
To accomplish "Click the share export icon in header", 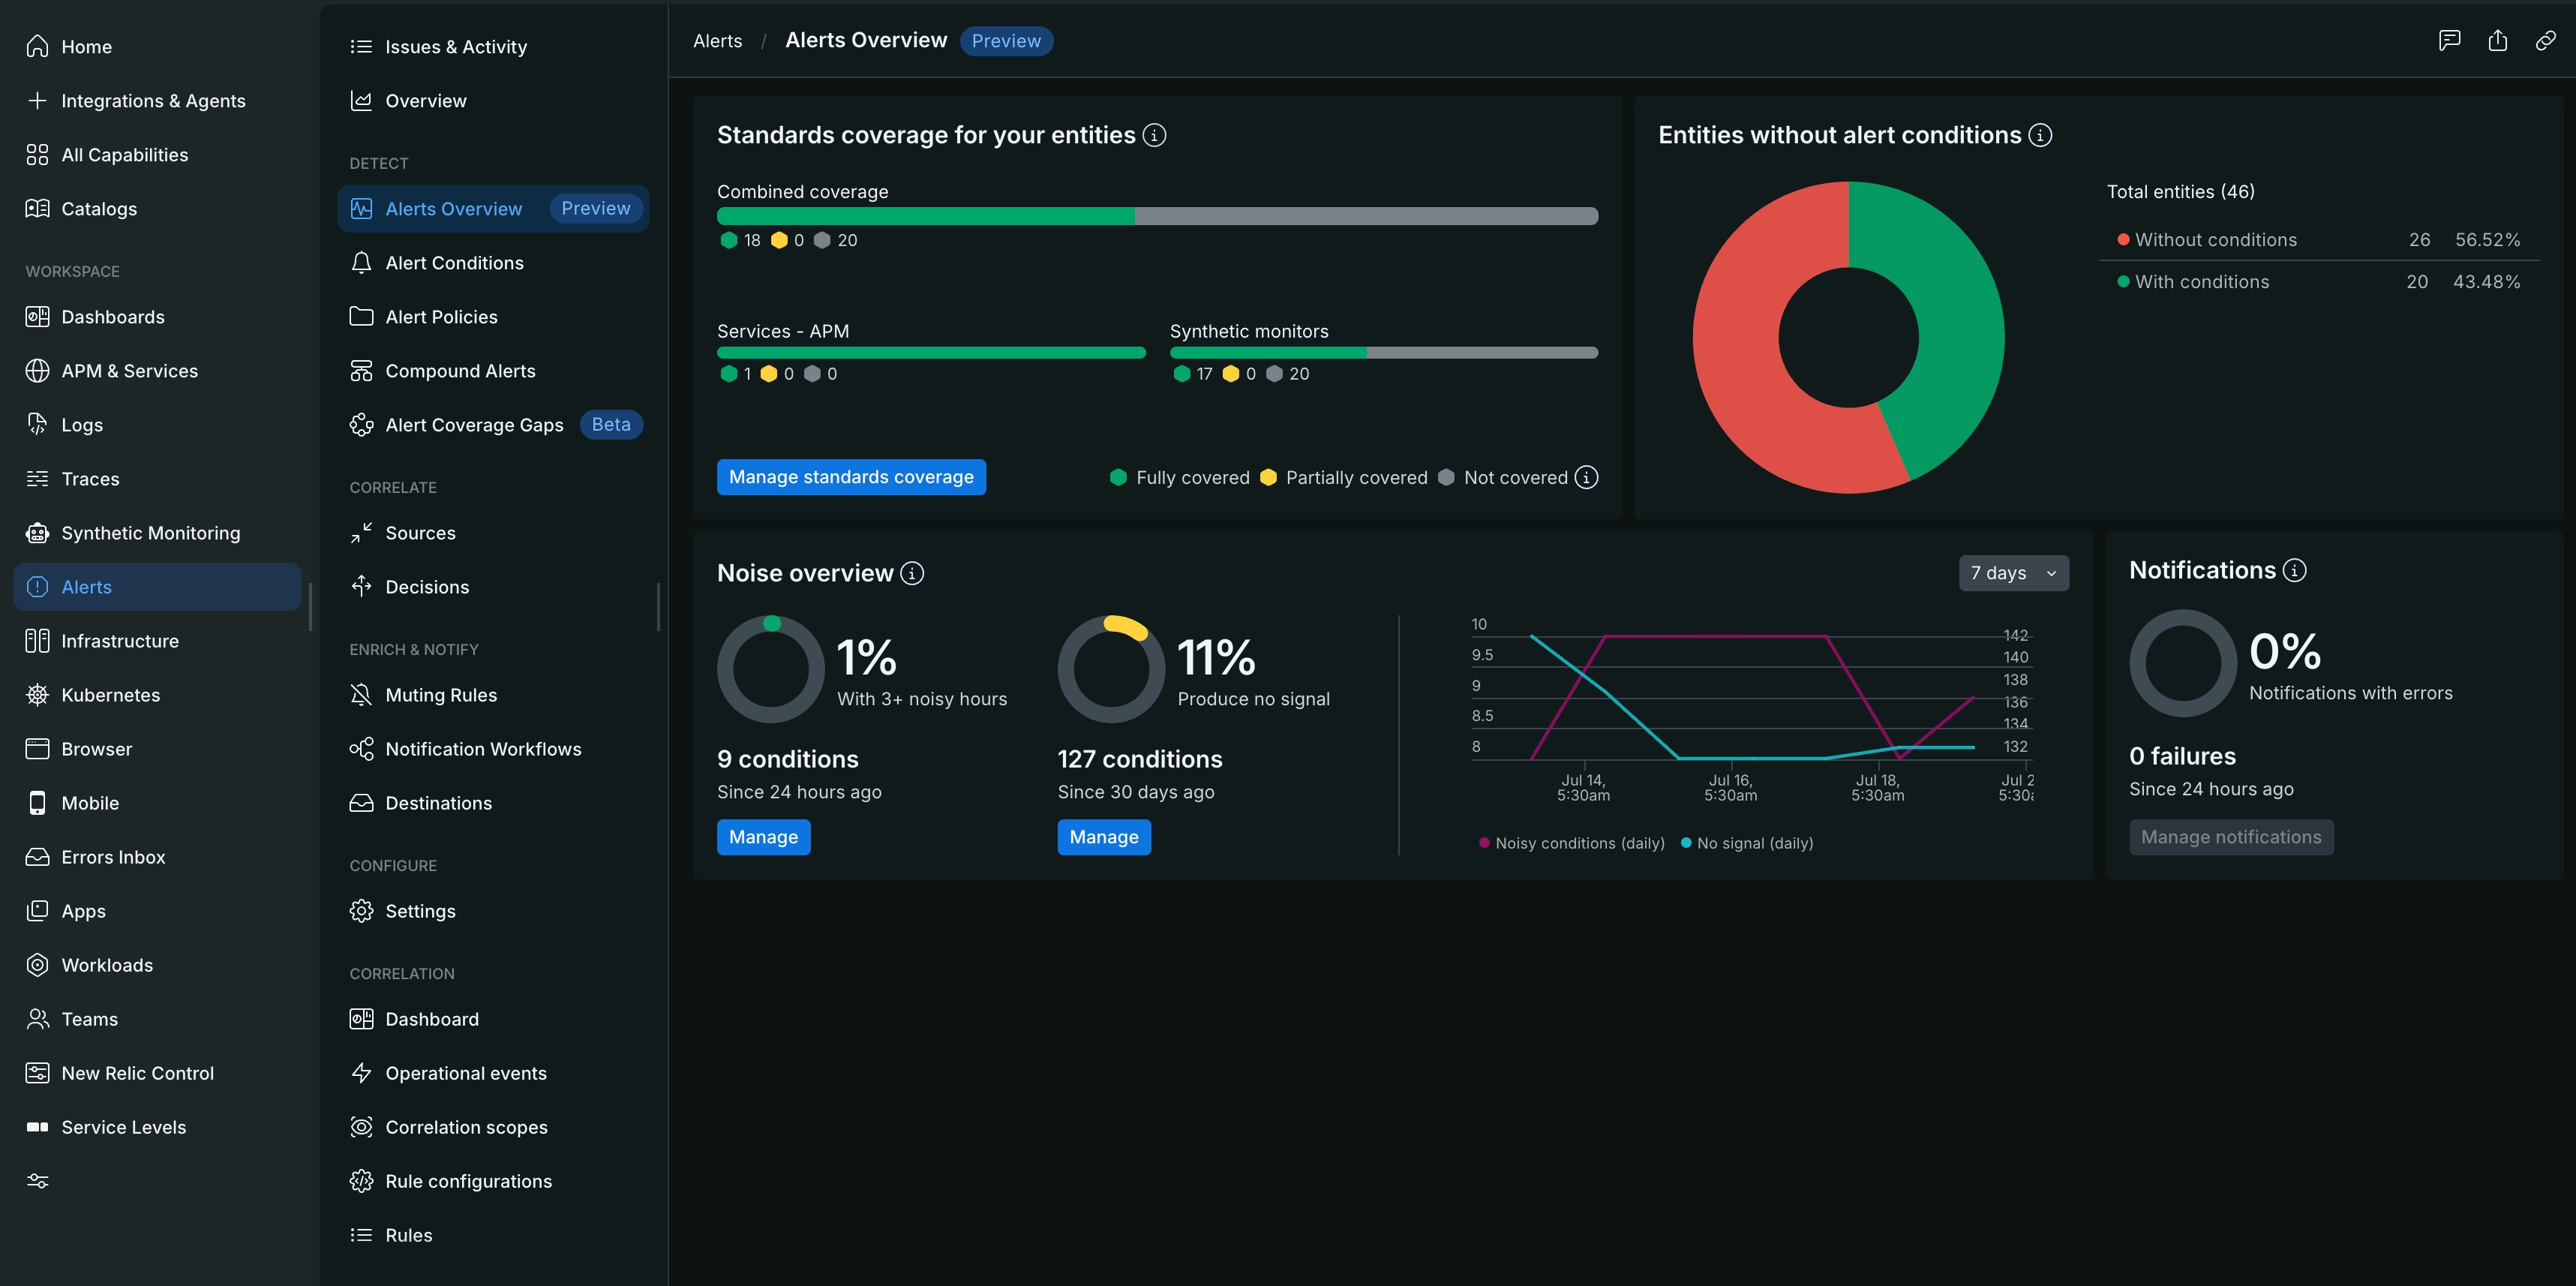I will [2497, 40].
